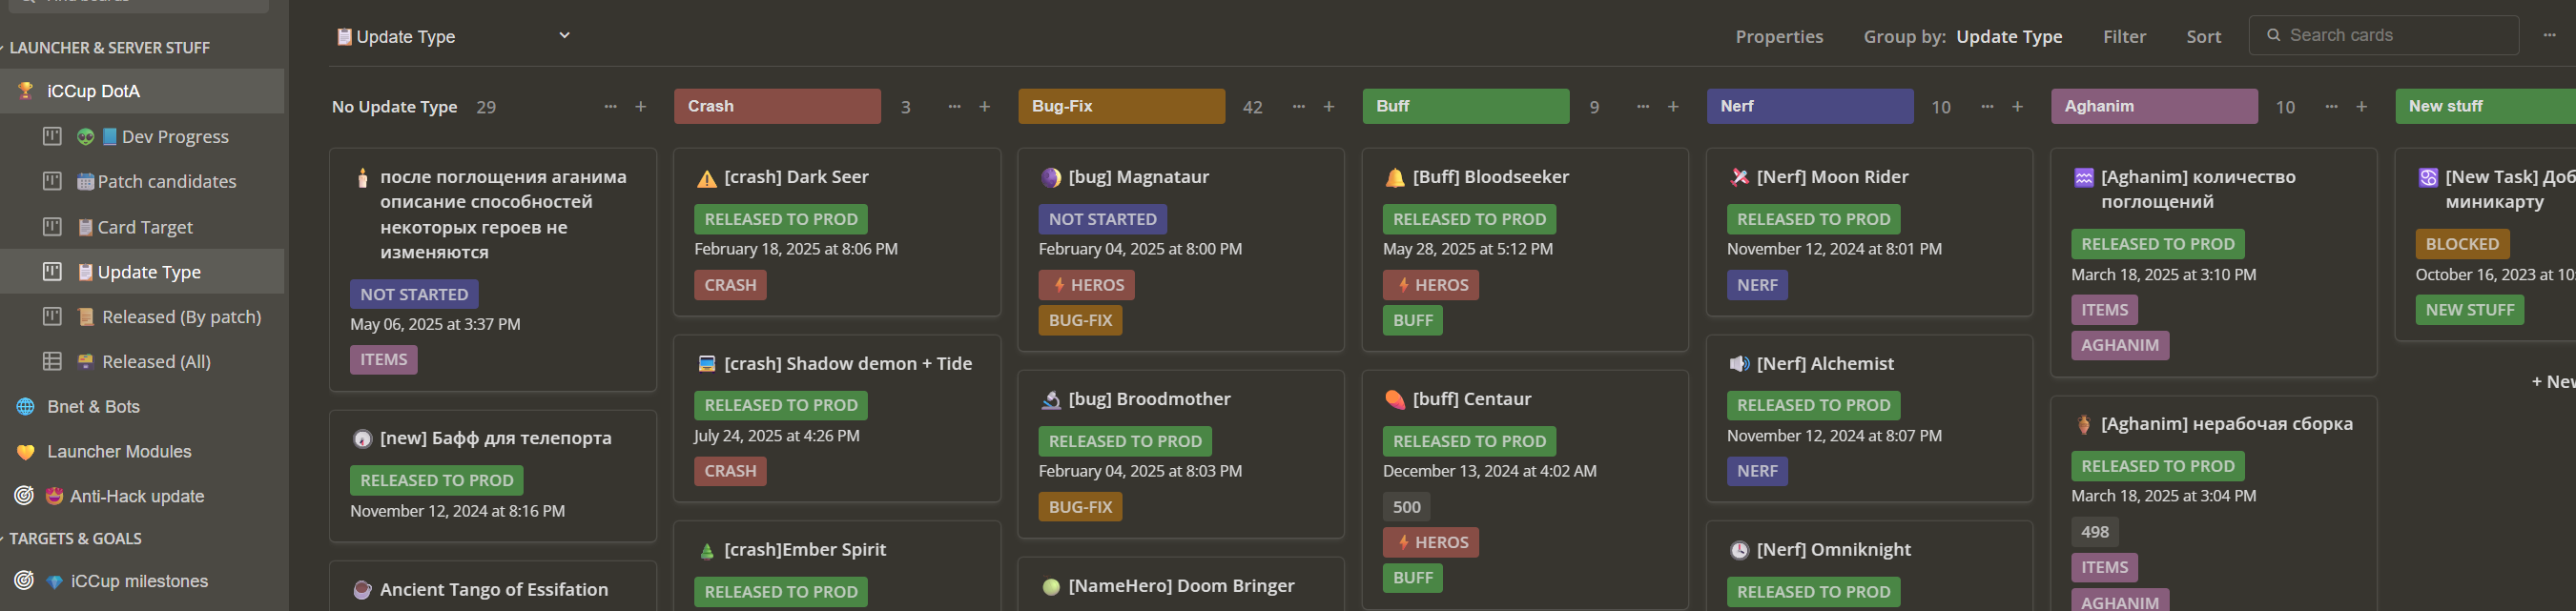Open the Nerf column options menu

click(x=1987, y=107)
